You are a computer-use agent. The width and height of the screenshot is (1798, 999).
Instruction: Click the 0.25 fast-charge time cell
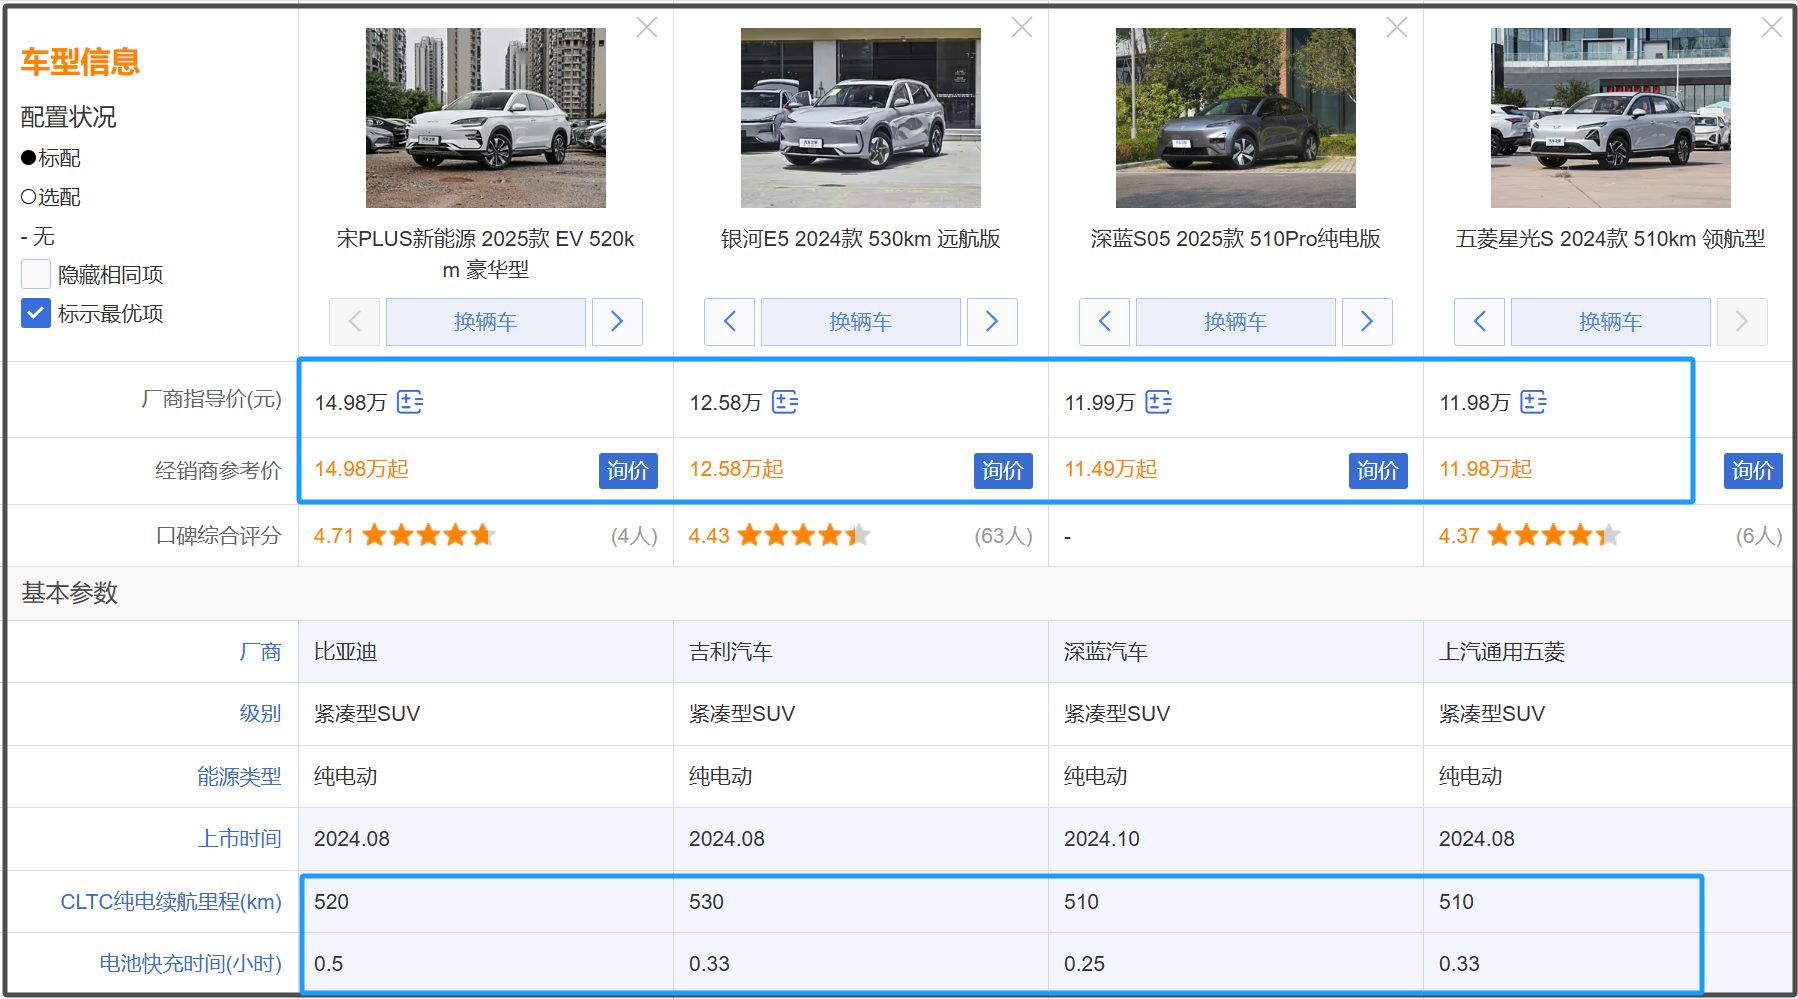tap(1236, 964)
